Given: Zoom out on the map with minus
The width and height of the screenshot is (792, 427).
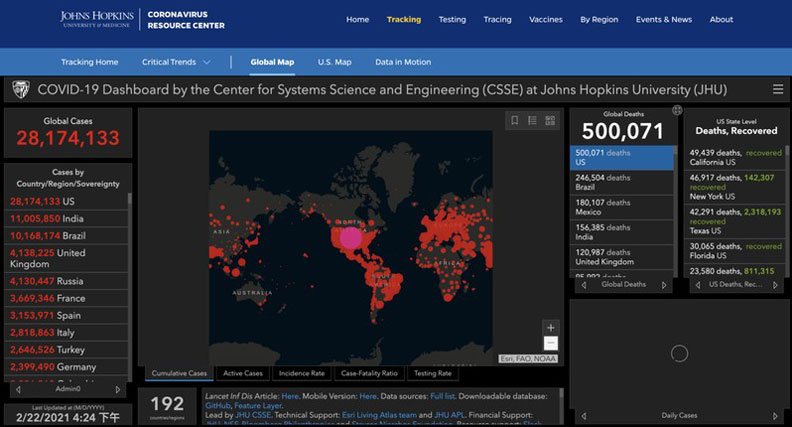Looking at the screenshot, I should 550,343.
